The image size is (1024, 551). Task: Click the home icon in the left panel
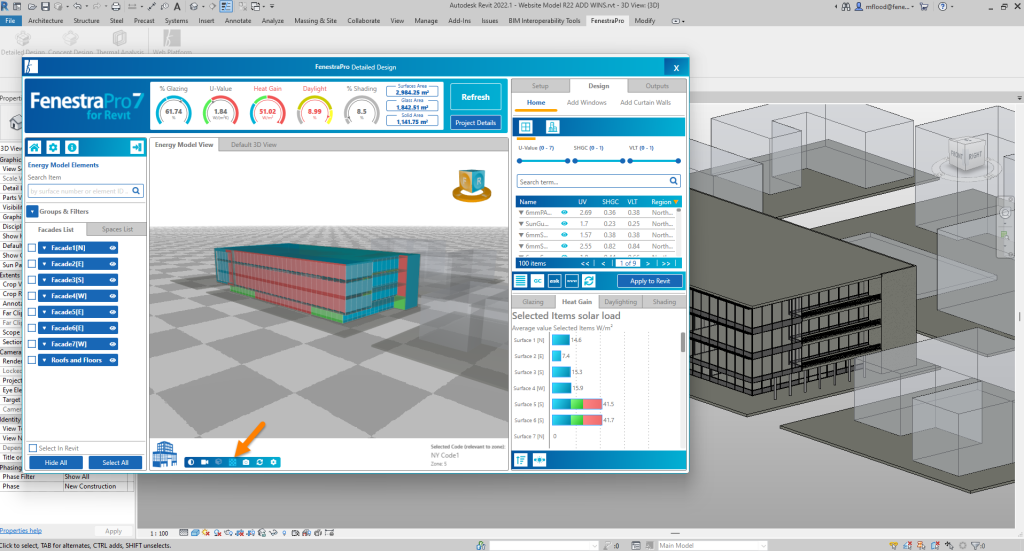pos(35,148)
